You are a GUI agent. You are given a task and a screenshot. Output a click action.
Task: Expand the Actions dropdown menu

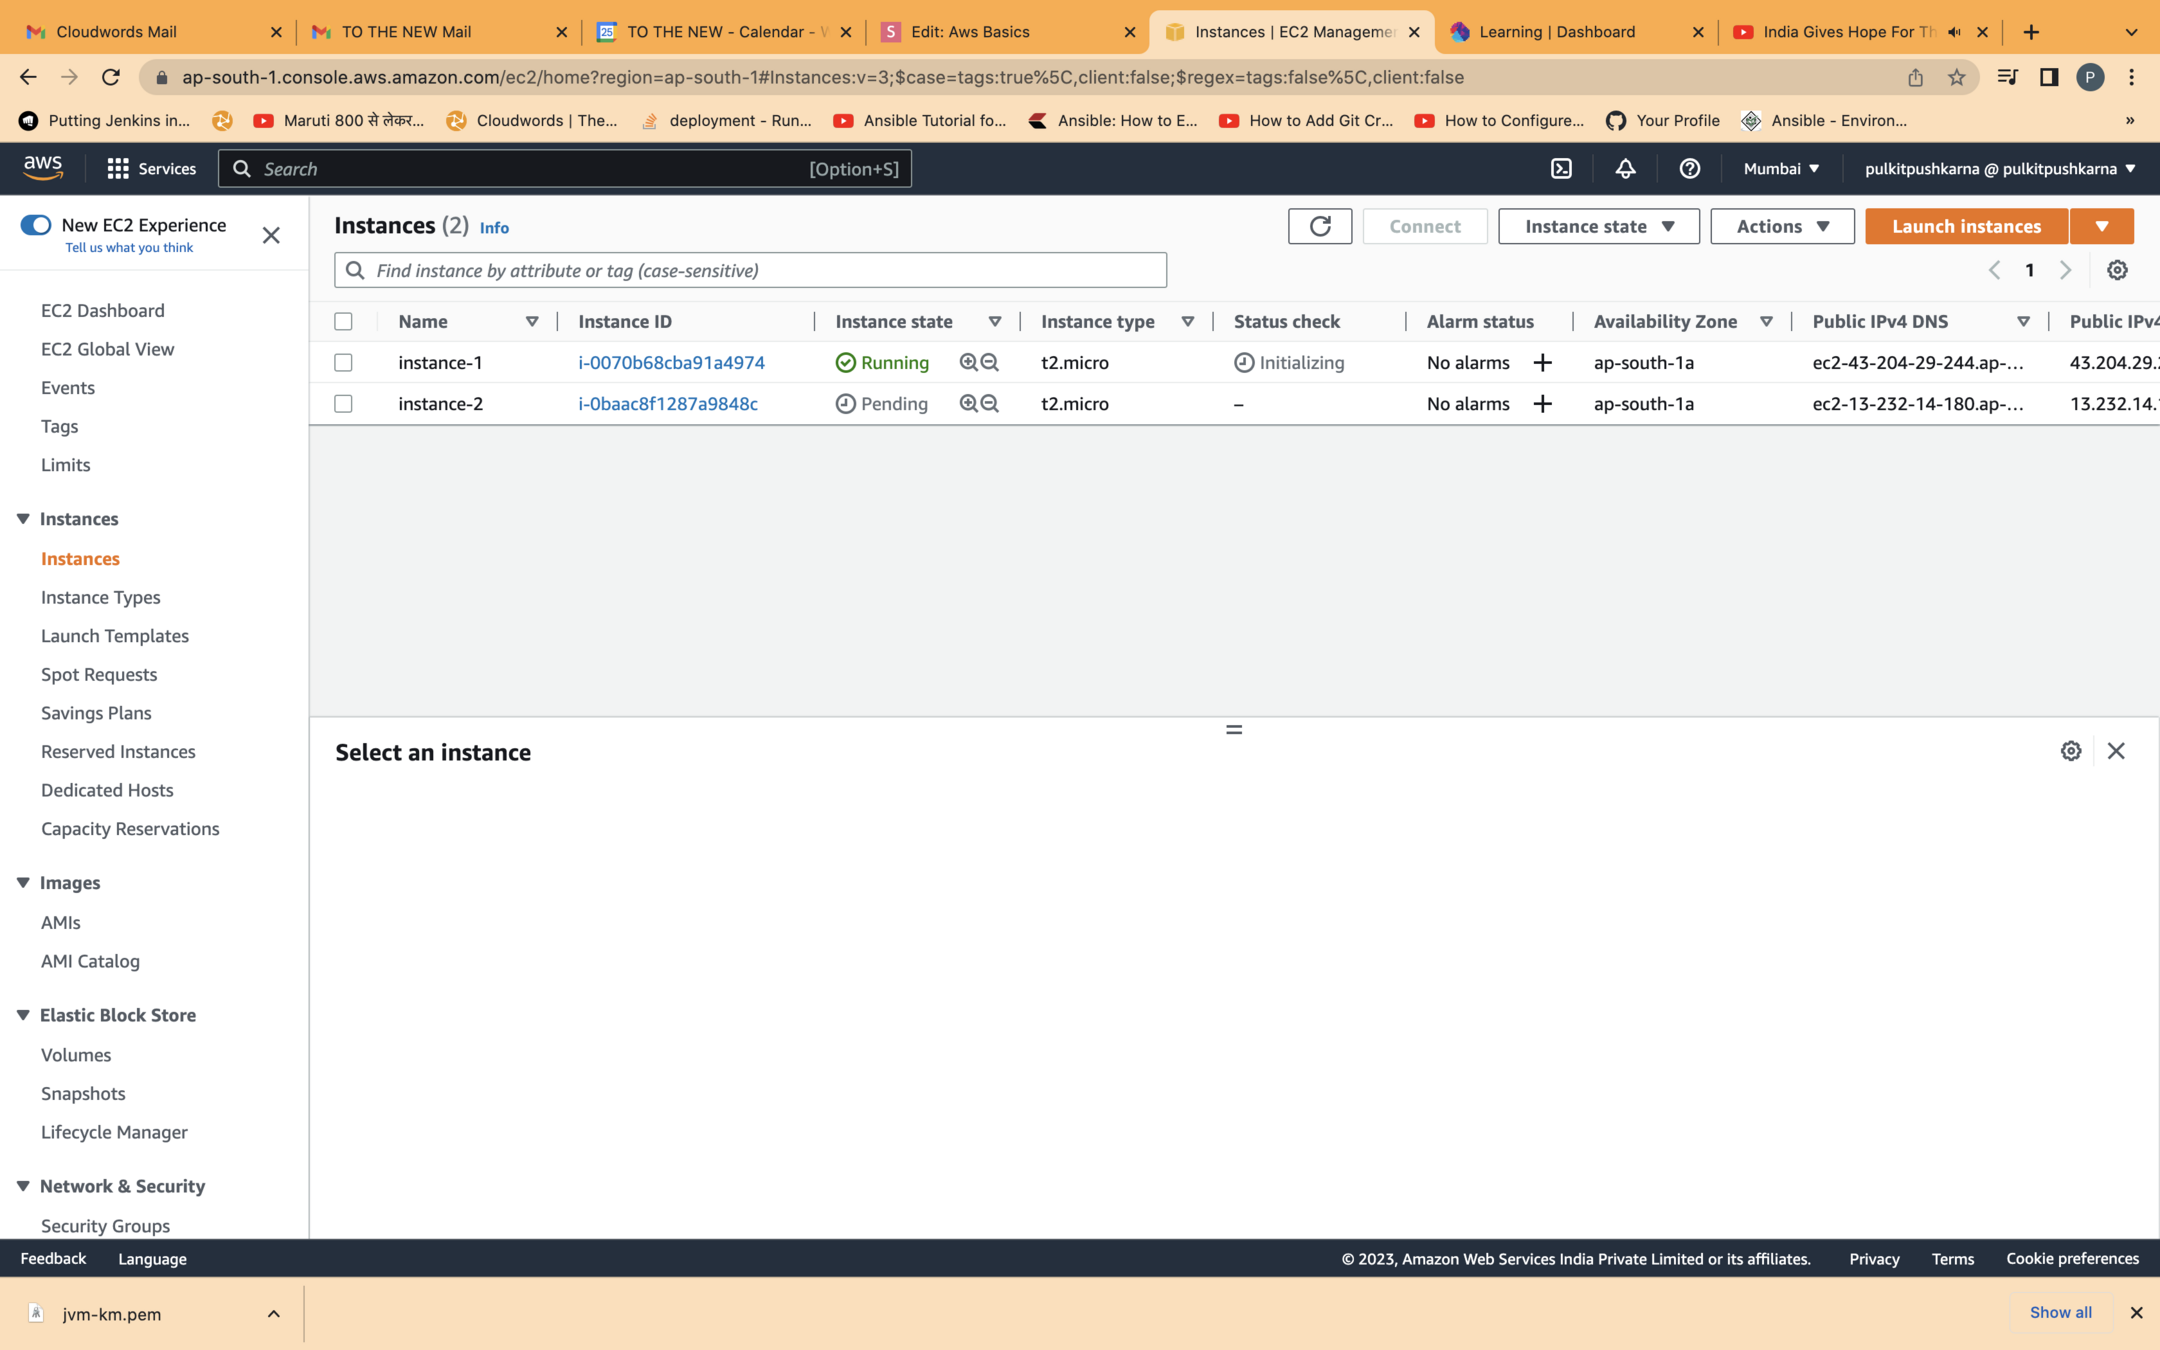point(1781,226)
